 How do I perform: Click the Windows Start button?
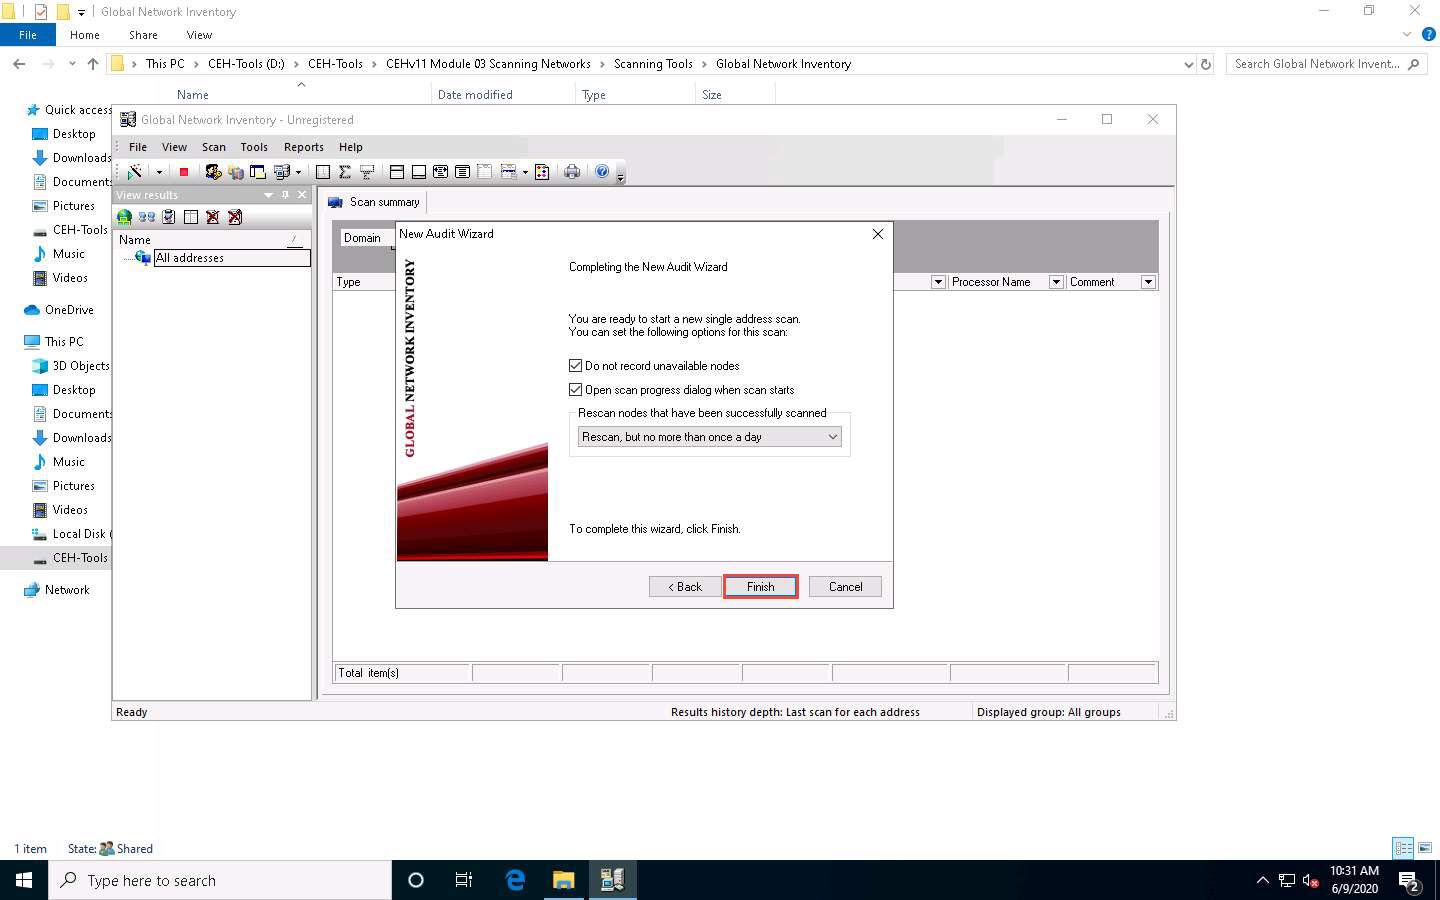coord(24,880)
